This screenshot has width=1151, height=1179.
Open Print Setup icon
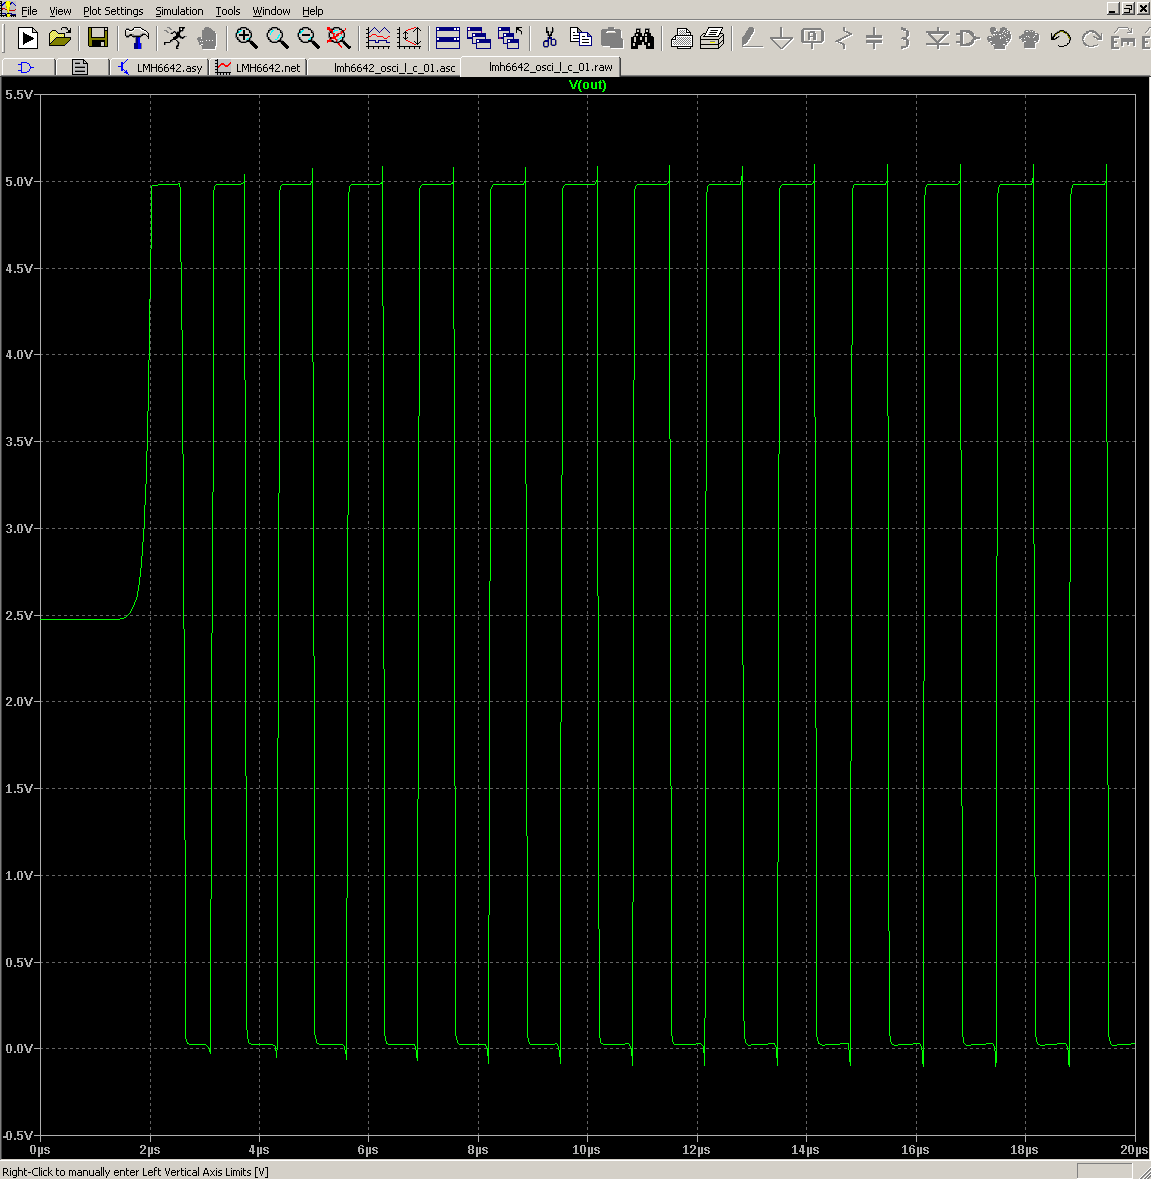pyautogui.click(x=681, y=38)
